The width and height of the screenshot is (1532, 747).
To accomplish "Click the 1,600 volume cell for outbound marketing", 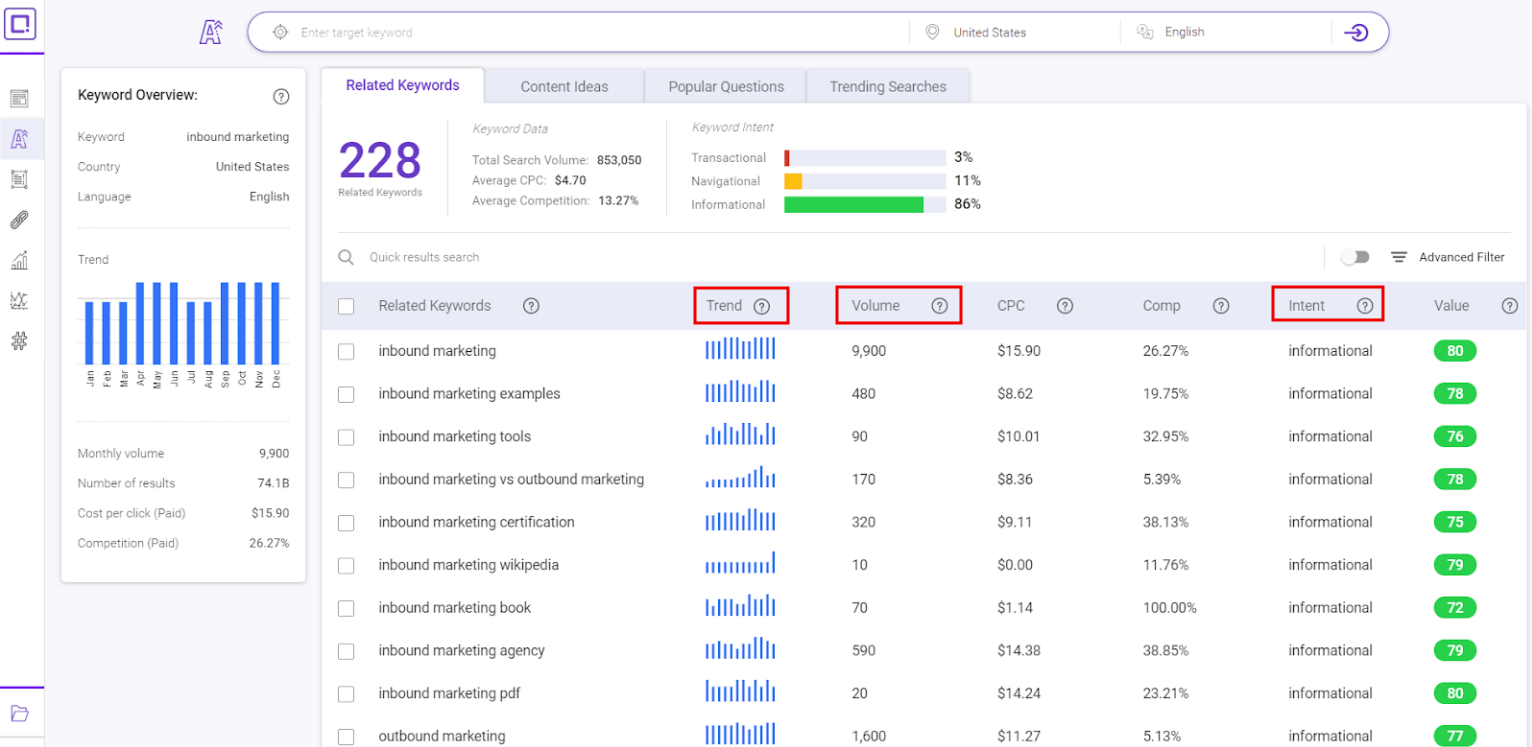I will pyautogui.click(x=869, y=736).
